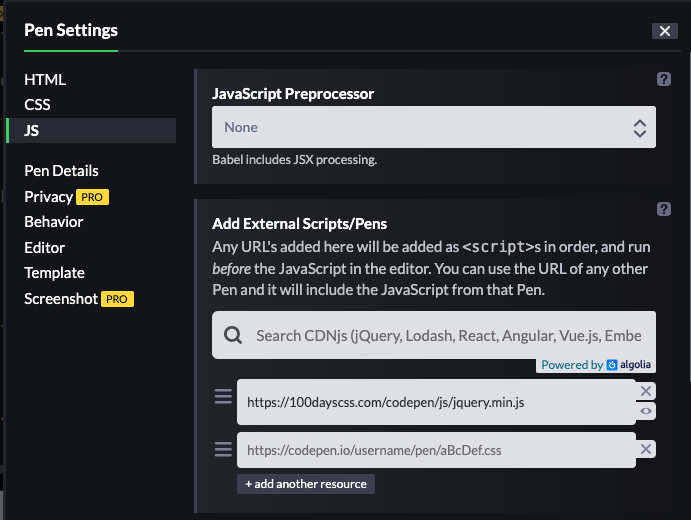The height and width of the screenshot is (520, 691).
Task: Close the Pen Settings dialog
Action: tap(665, 31)
